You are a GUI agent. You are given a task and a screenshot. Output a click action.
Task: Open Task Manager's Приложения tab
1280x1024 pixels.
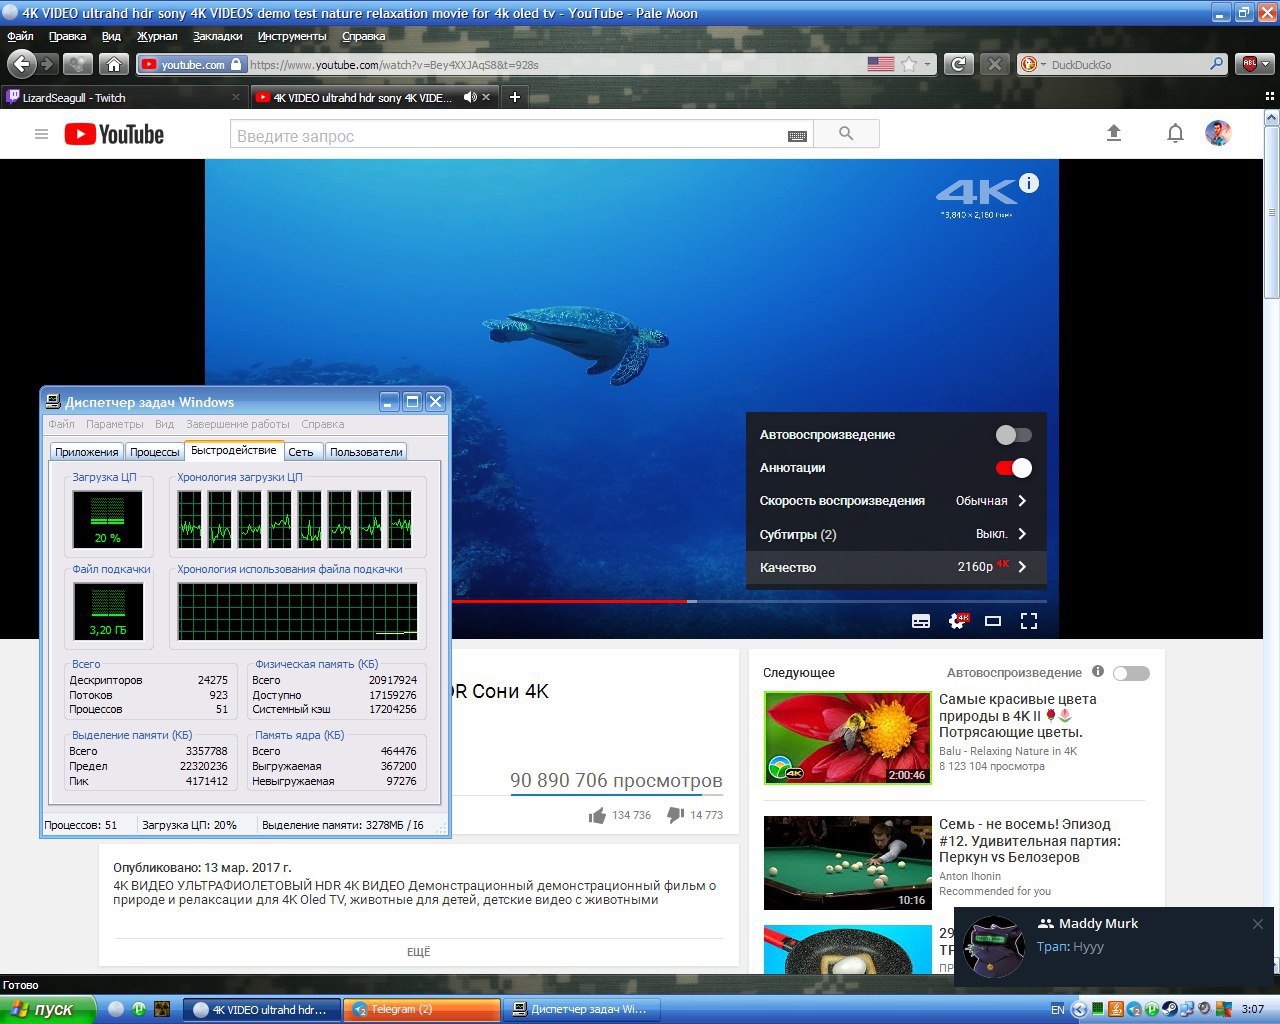[86, 452]
